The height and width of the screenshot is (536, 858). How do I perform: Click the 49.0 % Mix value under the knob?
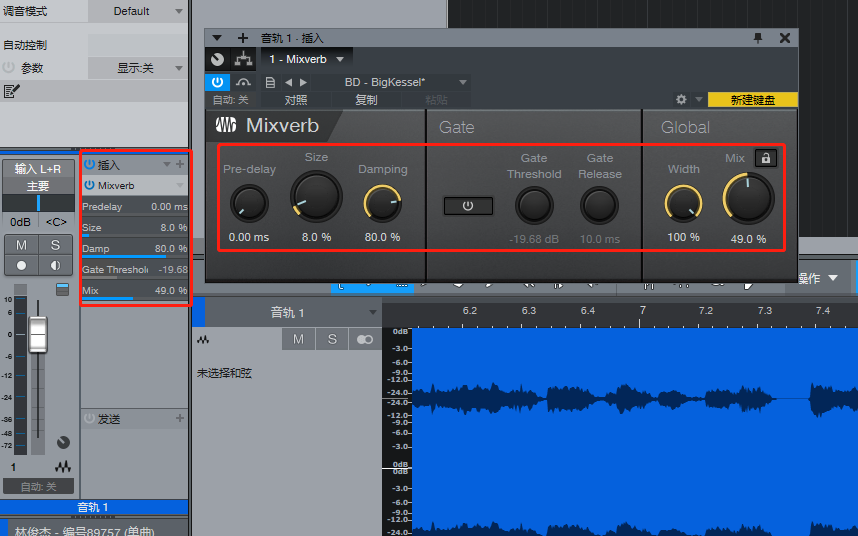tap(748, 239)
